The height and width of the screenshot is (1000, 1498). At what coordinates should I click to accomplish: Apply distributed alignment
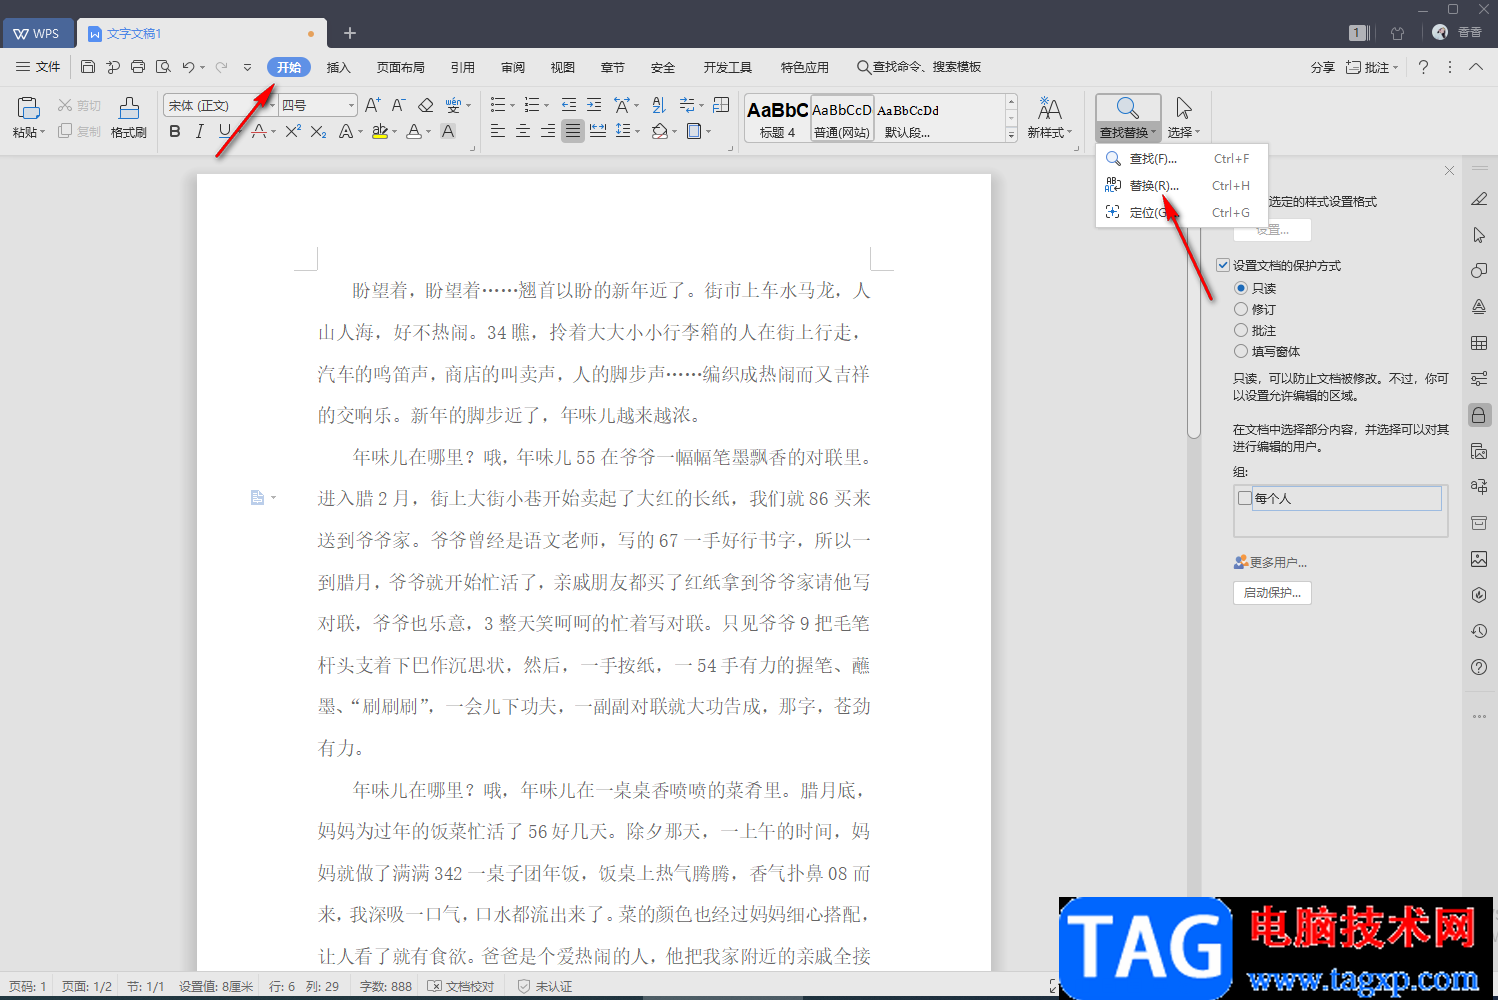tap(598, 131)
